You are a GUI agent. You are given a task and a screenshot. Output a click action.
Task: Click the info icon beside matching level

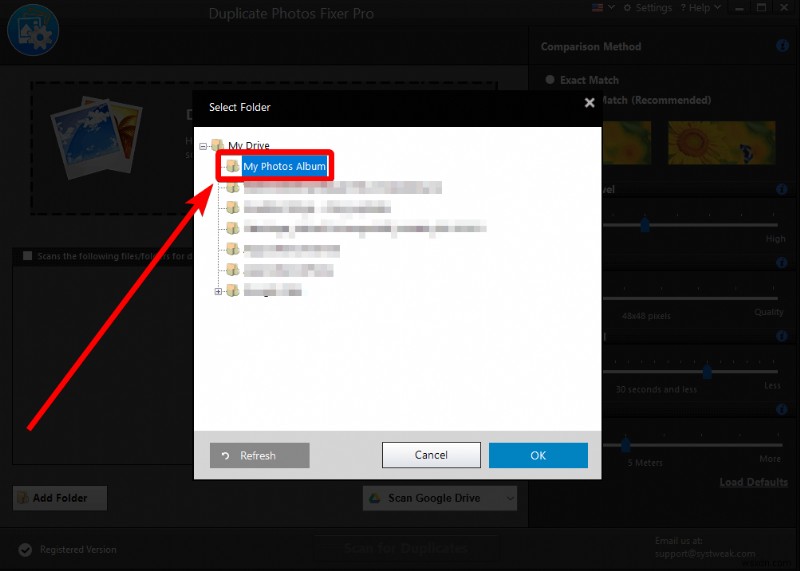pos(782,189)
